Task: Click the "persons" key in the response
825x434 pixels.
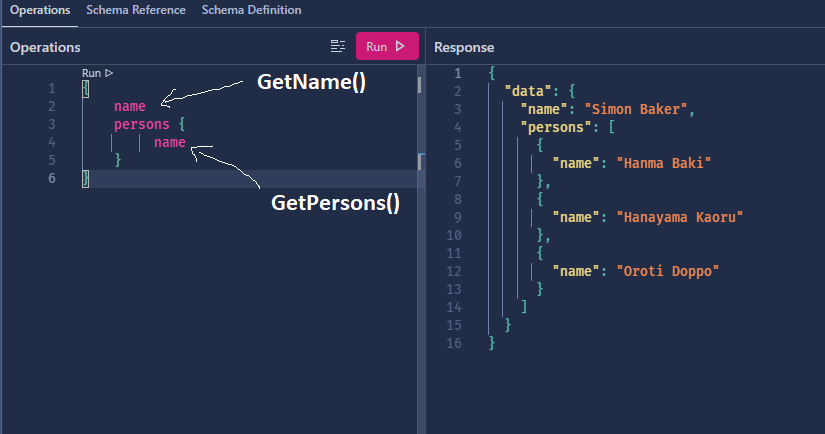Action: click(x=556, y=127)
